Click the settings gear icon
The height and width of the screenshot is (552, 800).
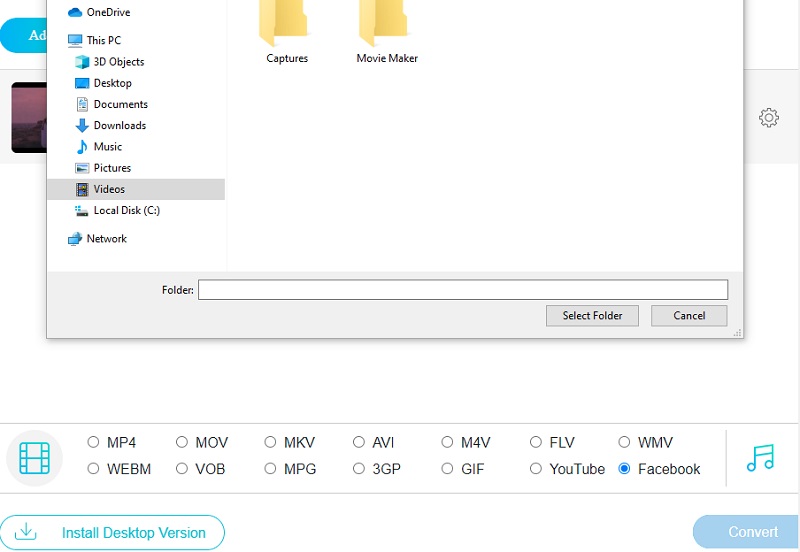(x=768, y=118)
